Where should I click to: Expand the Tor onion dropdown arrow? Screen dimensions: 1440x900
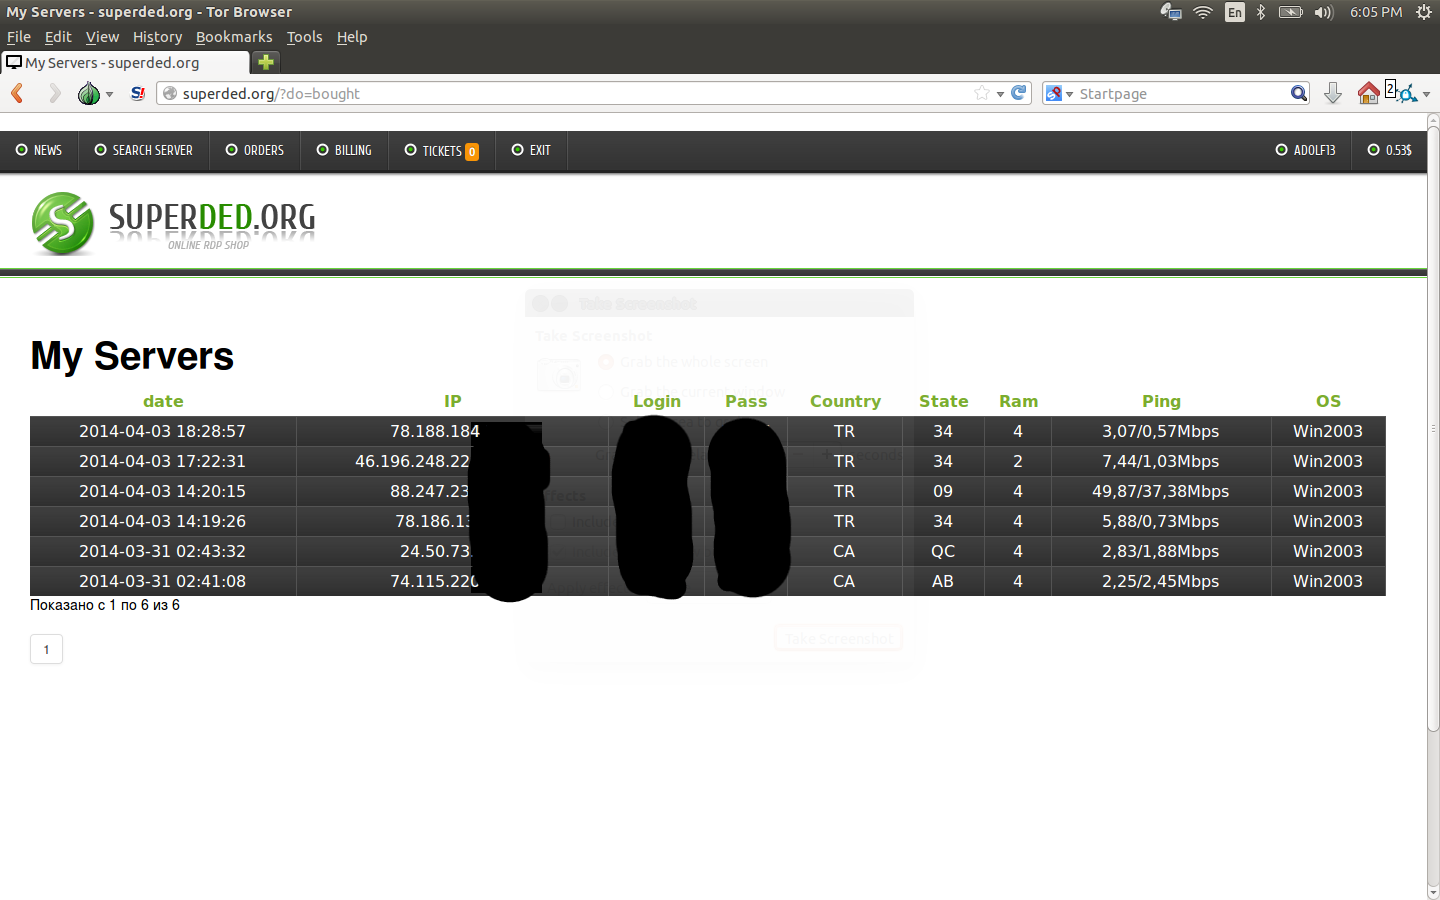pos(110,94)
